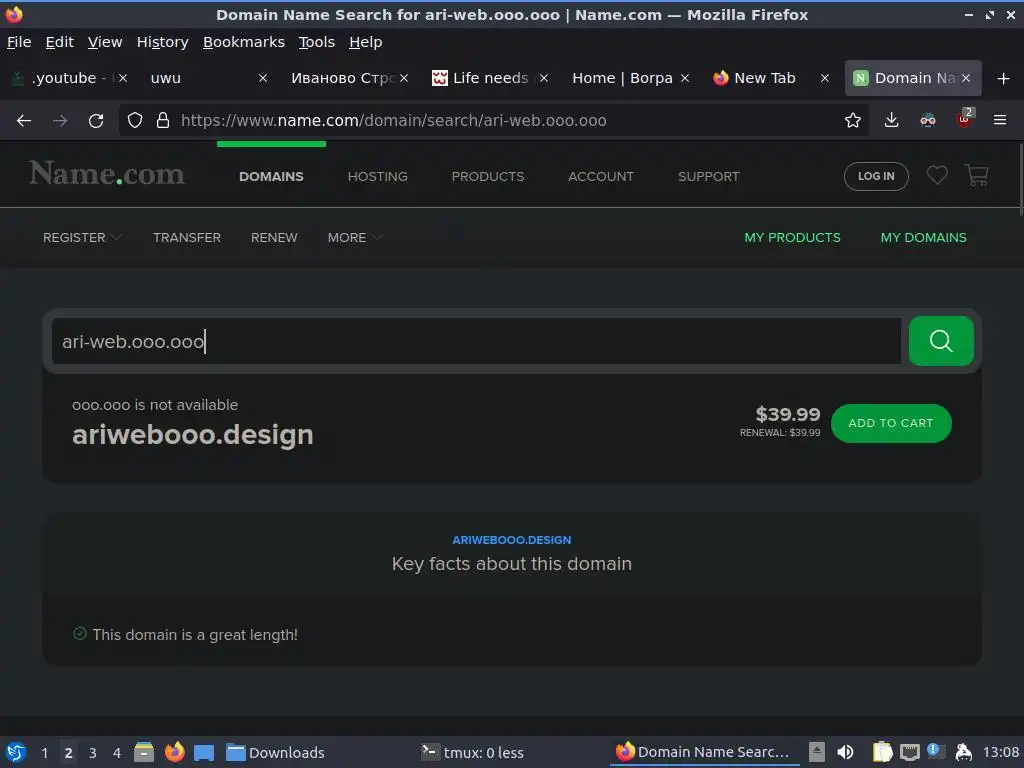Open MY PRODUCTS link
1024x768 pixels.
pyautogui.click(x=792, y=238)
